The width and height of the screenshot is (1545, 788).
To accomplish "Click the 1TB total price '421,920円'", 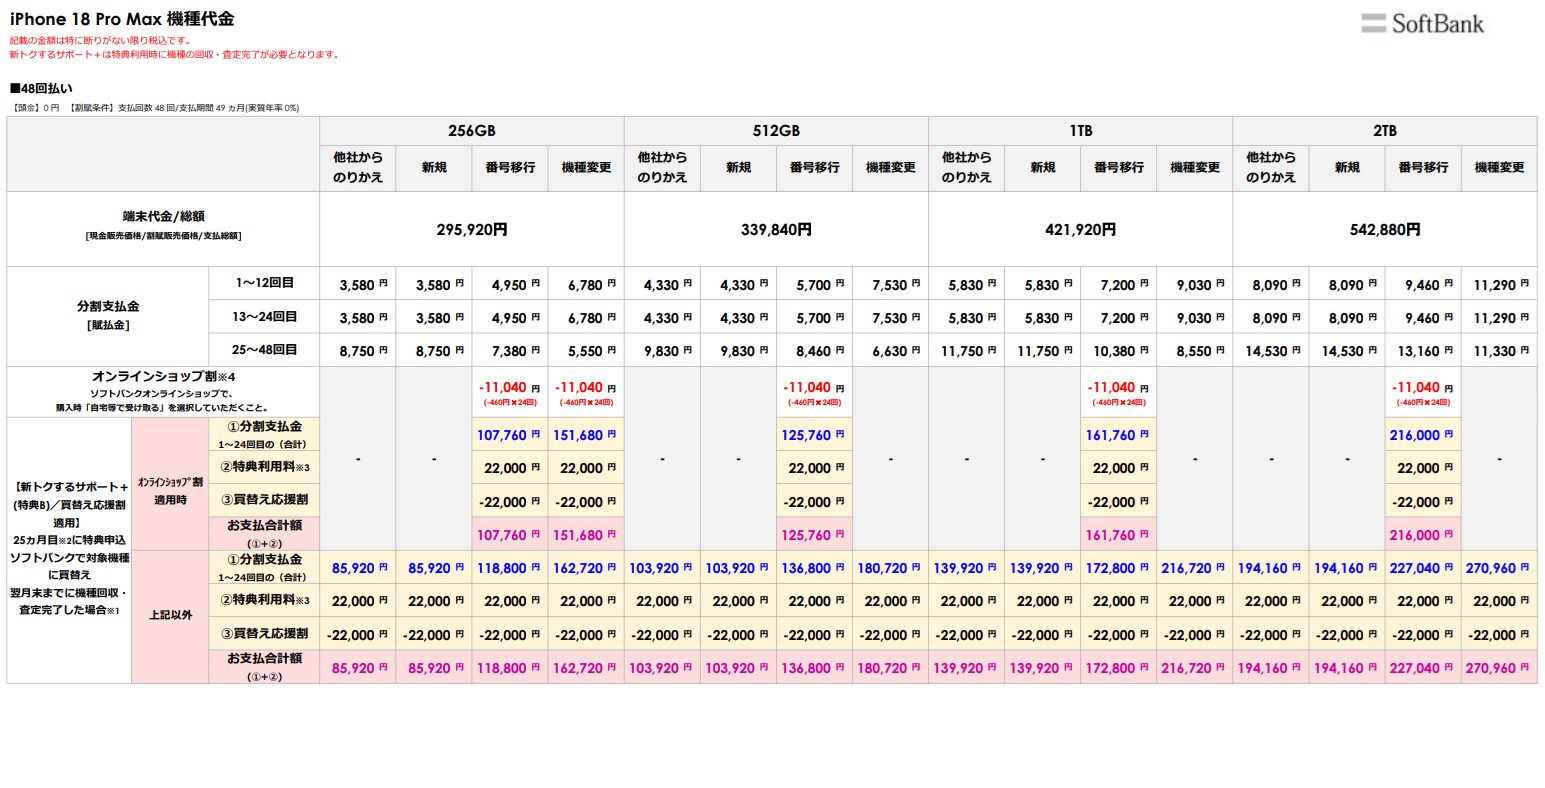I will (x=1081, y=230).
